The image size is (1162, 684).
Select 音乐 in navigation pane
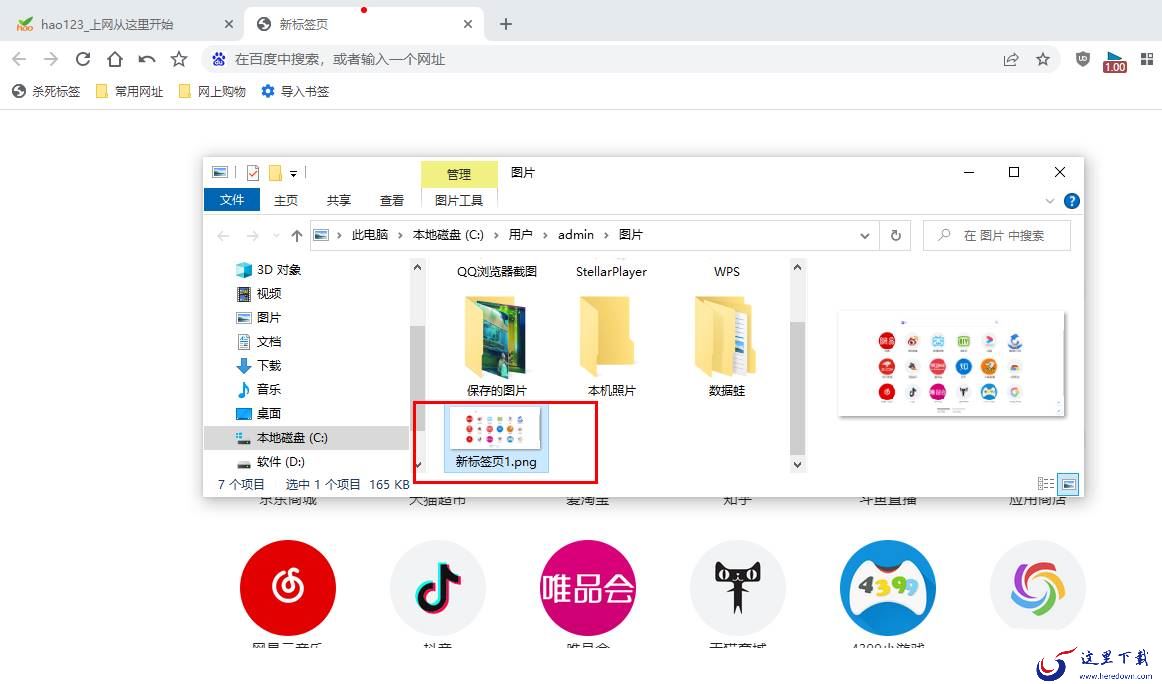click(269, 389)
